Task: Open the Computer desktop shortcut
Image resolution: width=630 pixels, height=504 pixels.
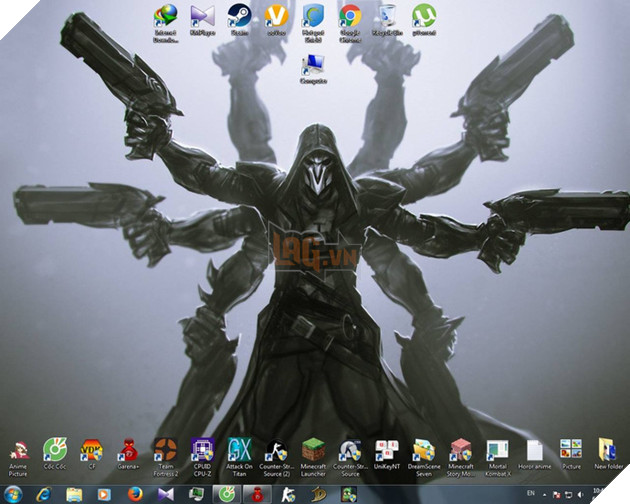Action: (313, 69)
